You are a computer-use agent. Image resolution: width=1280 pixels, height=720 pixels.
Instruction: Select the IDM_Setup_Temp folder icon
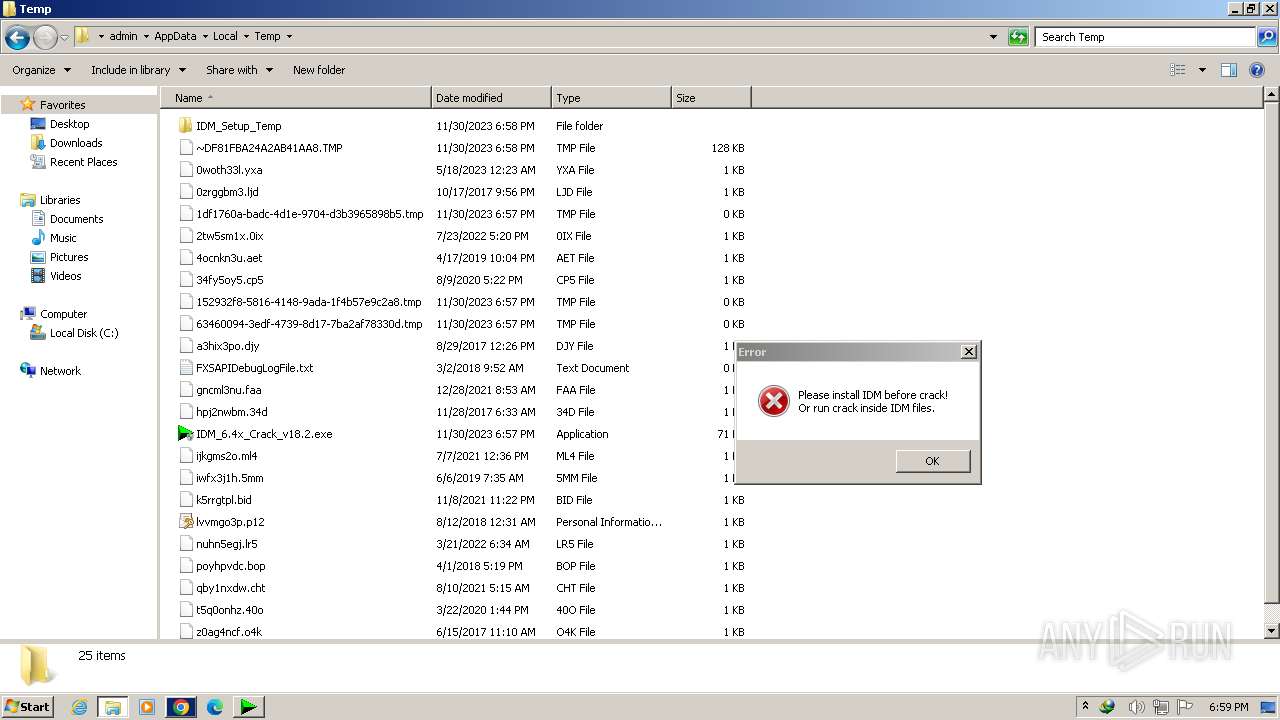pos(185,126)
